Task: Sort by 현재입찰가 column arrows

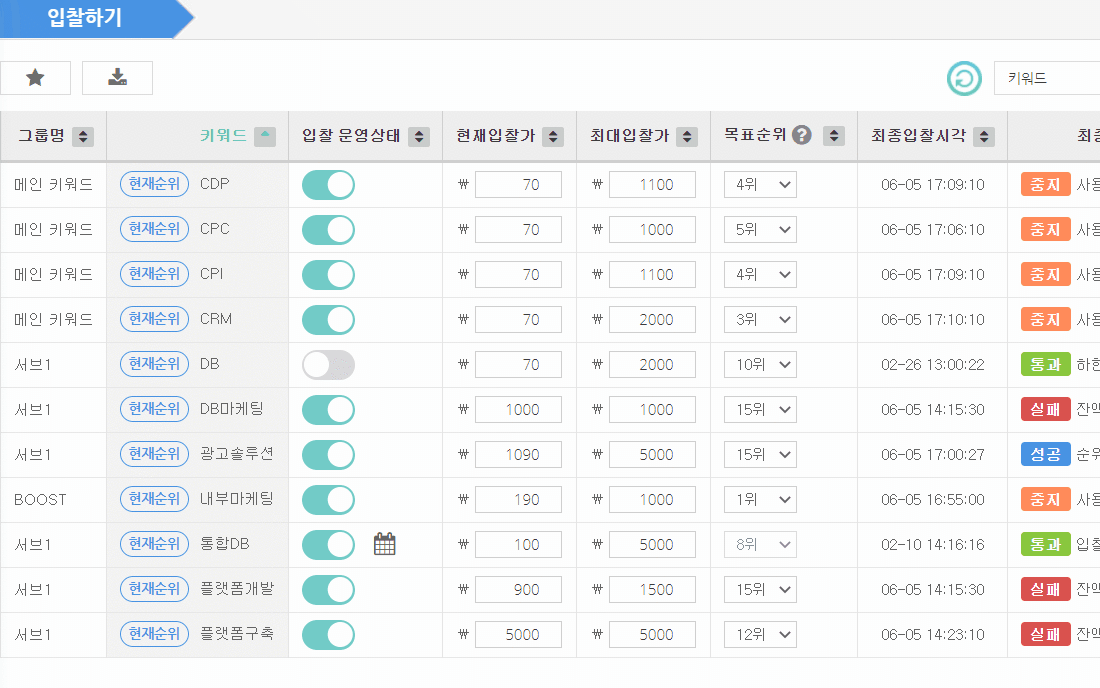Action: click(x=553, y=136)
